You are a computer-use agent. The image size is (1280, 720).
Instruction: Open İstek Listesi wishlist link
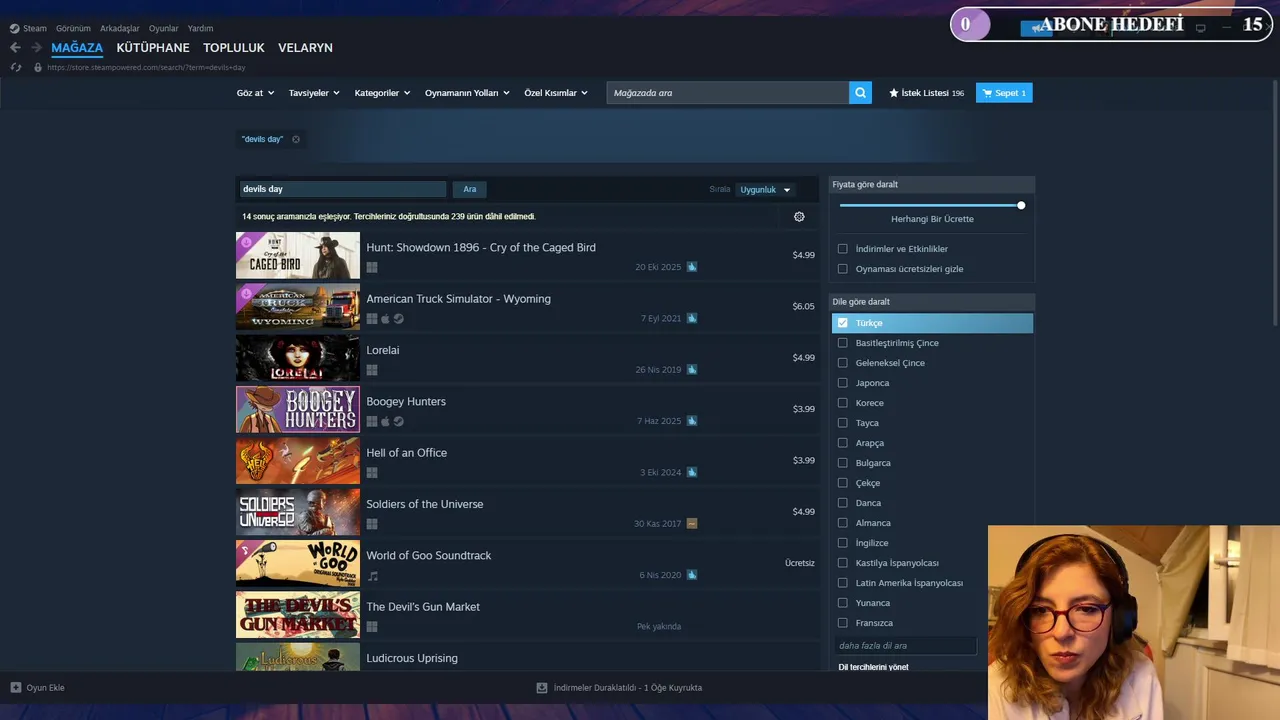point(926,93)
